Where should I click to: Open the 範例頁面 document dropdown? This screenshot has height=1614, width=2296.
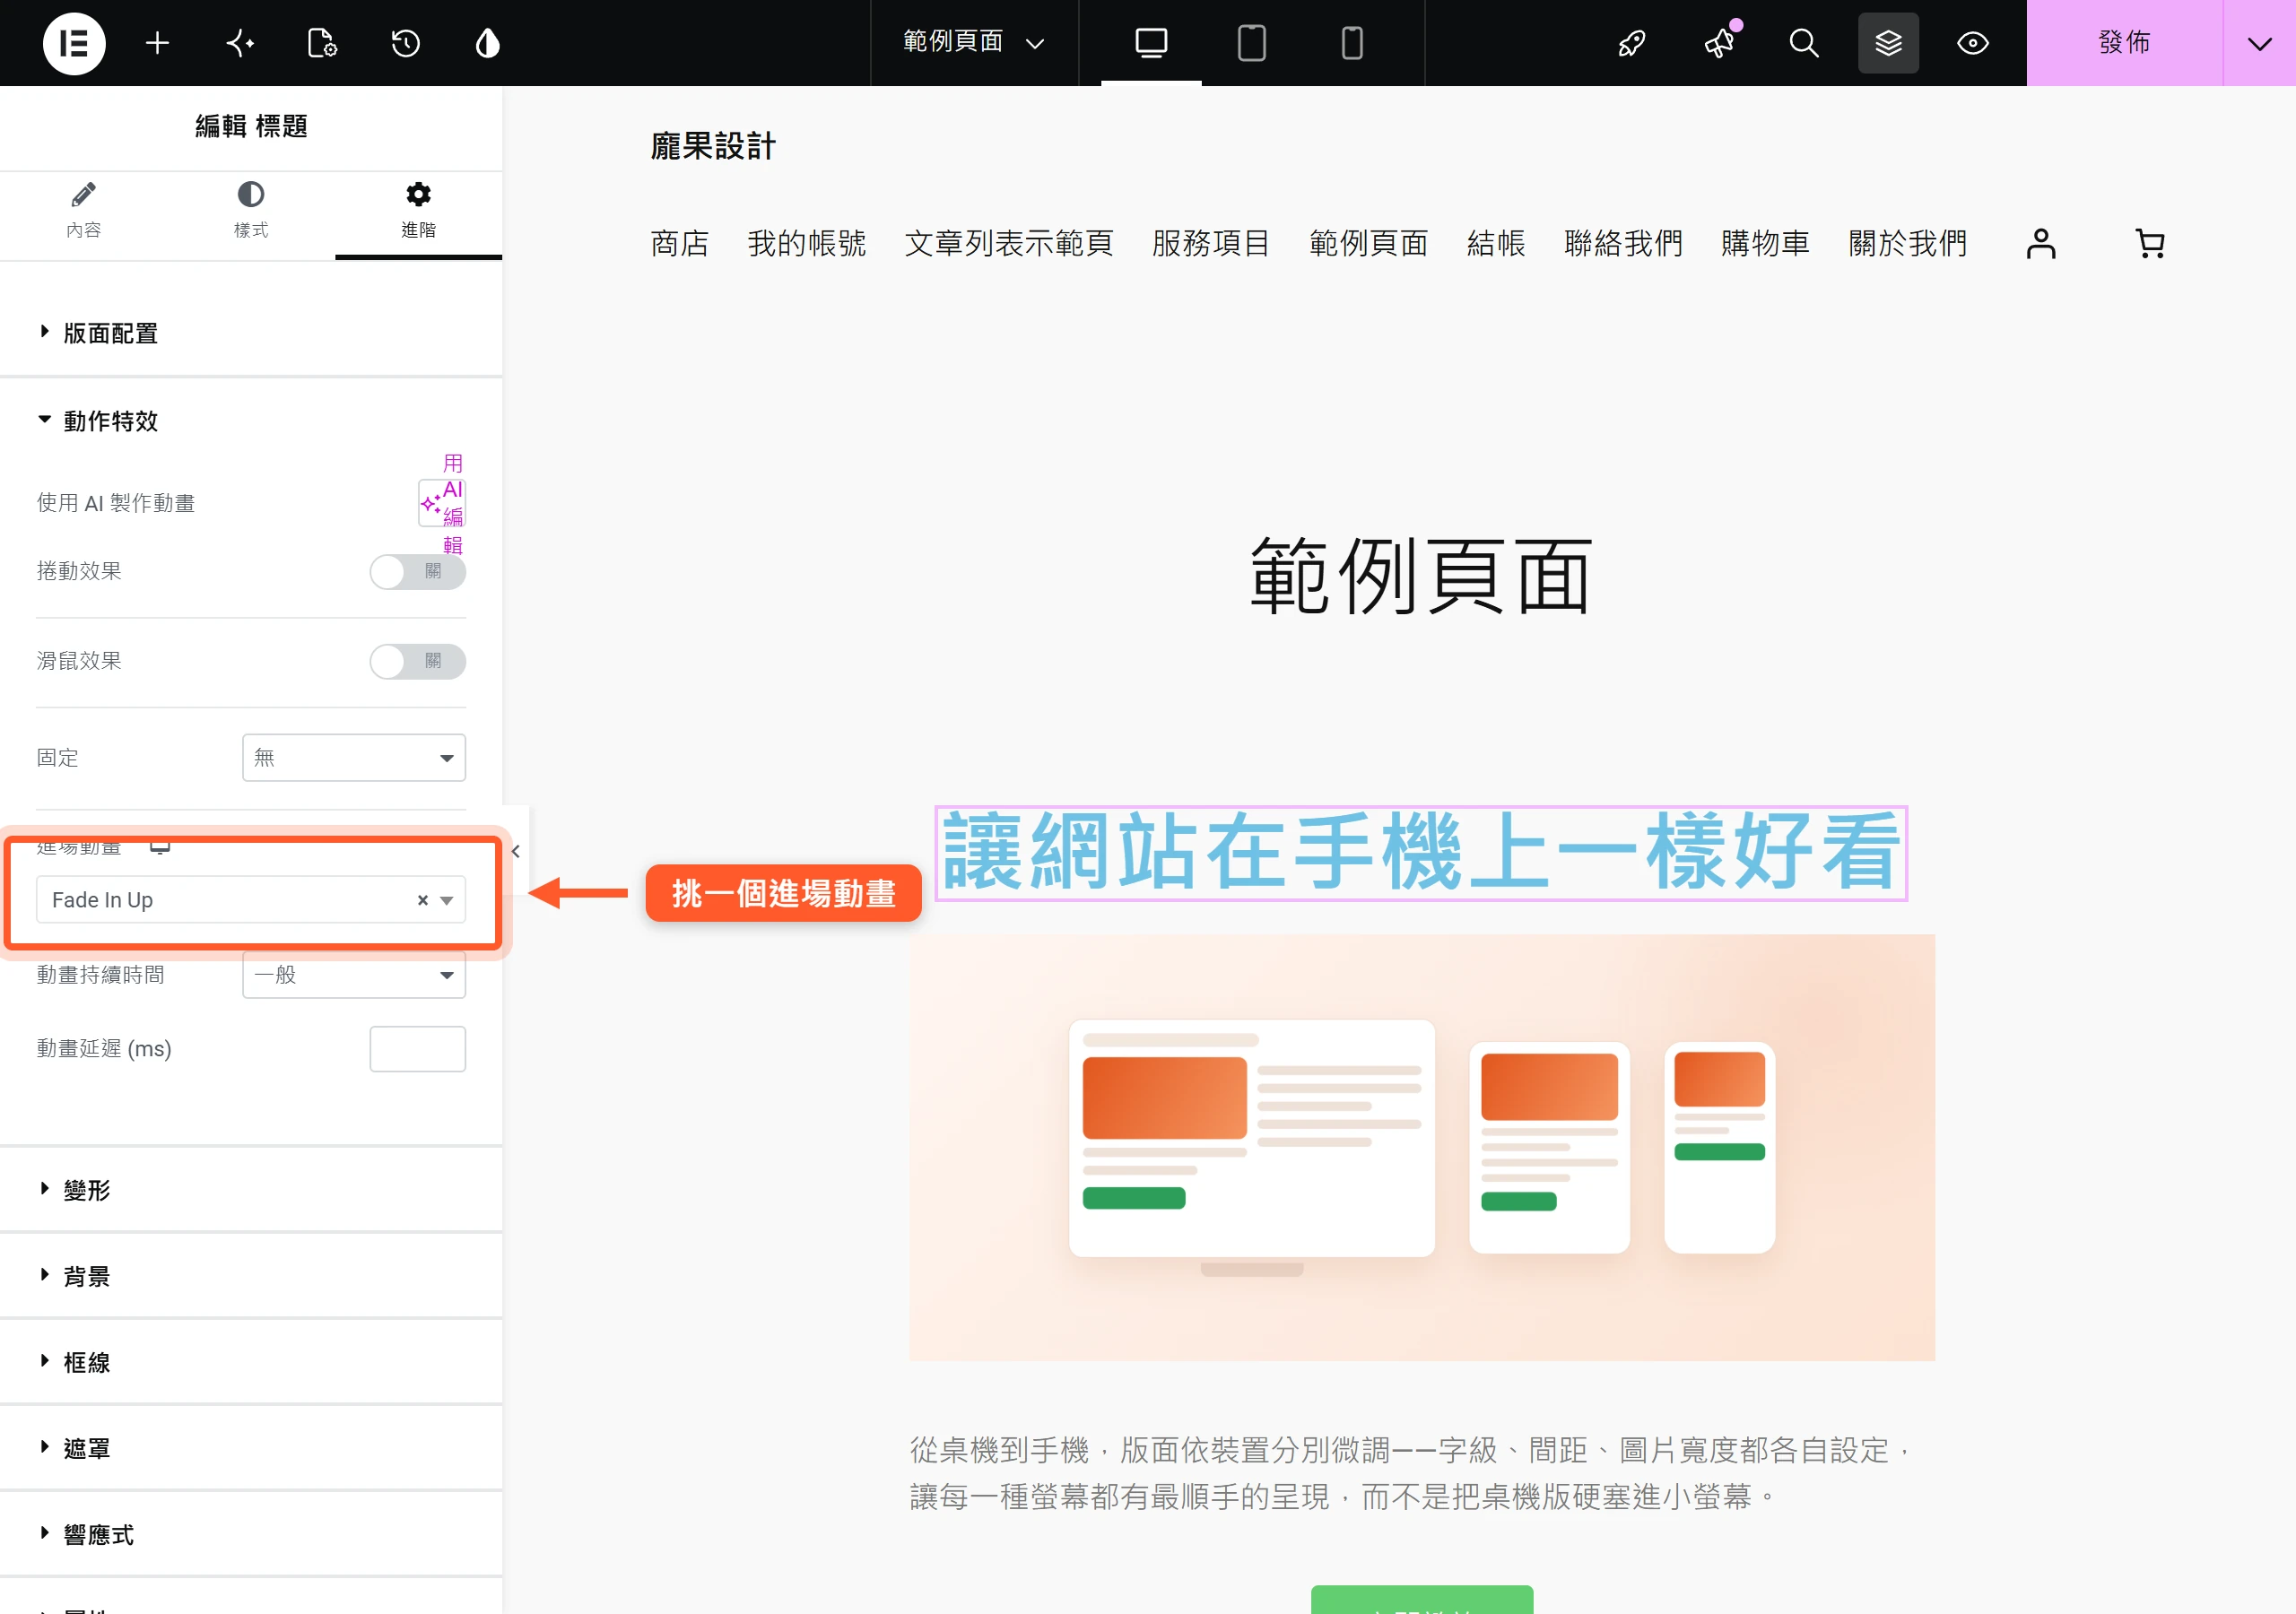point(974,43)
